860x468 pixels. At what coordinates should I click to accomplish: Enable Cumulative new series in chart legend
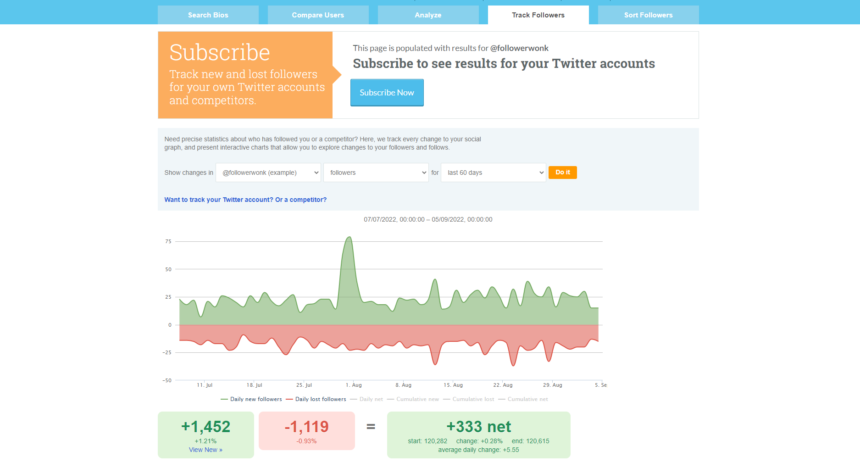click(418, 398)
